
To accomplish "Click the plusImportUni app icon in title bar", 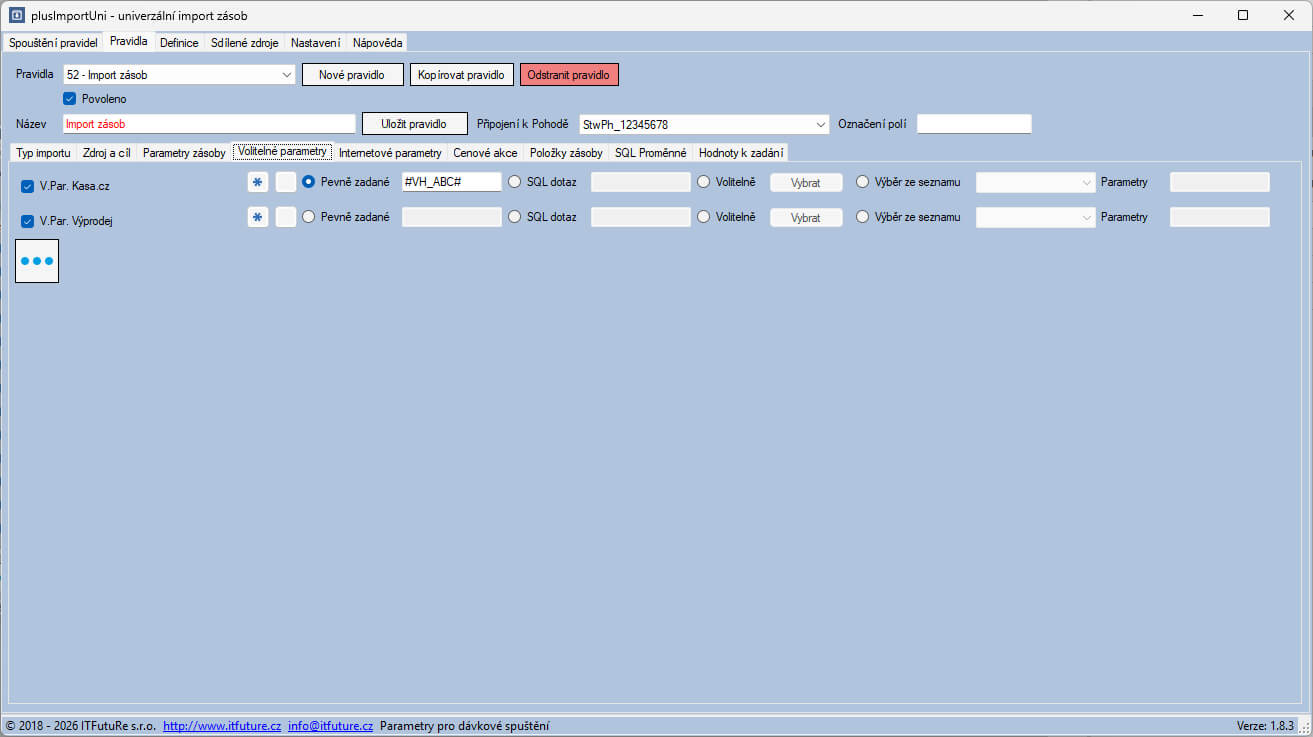I will point(16,15).
